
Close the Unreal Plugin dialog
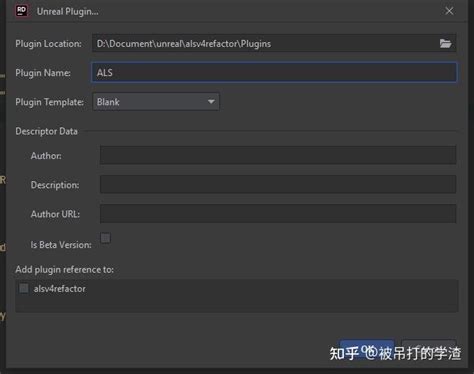point(449,11)
